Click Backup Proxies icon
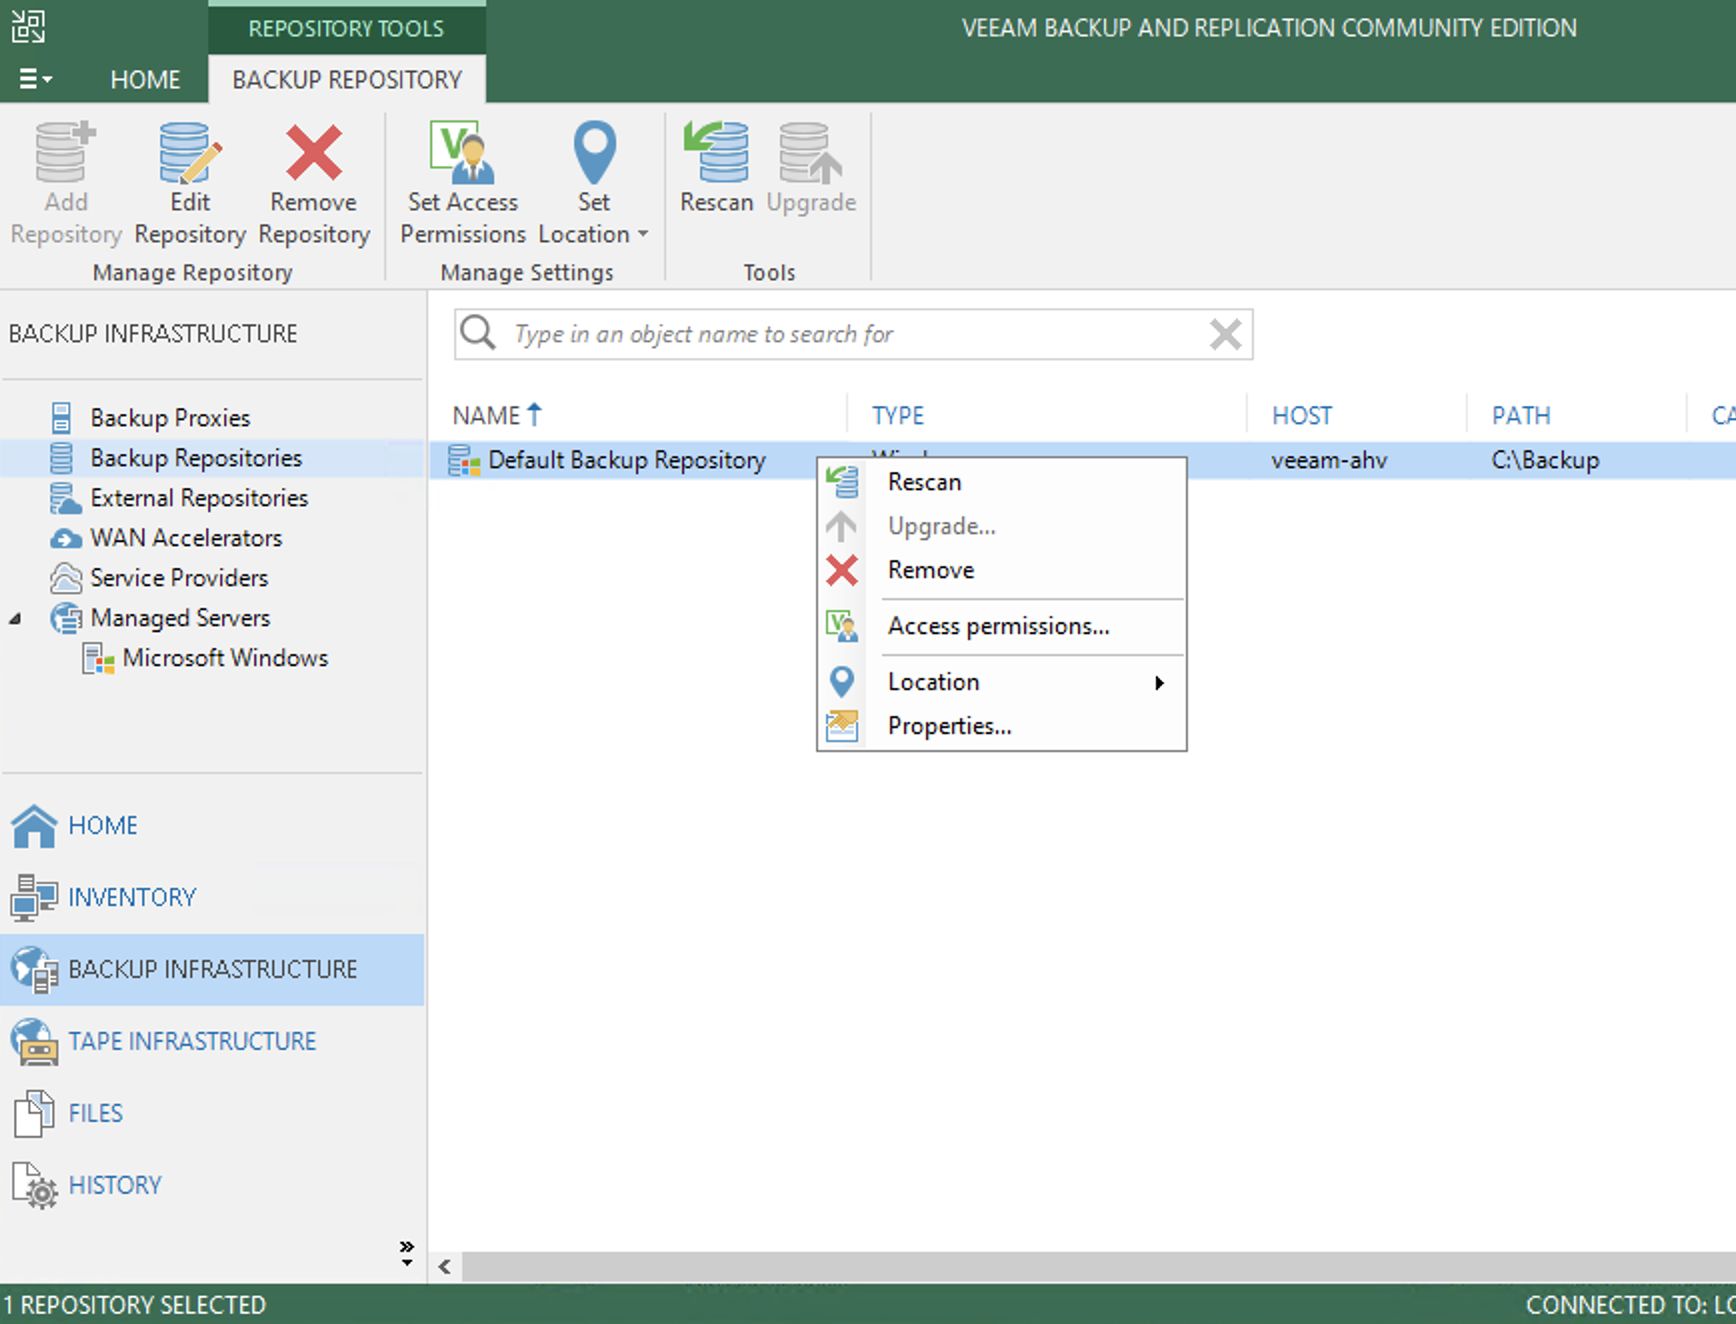 pyautogui.click(x=61, y=417)
